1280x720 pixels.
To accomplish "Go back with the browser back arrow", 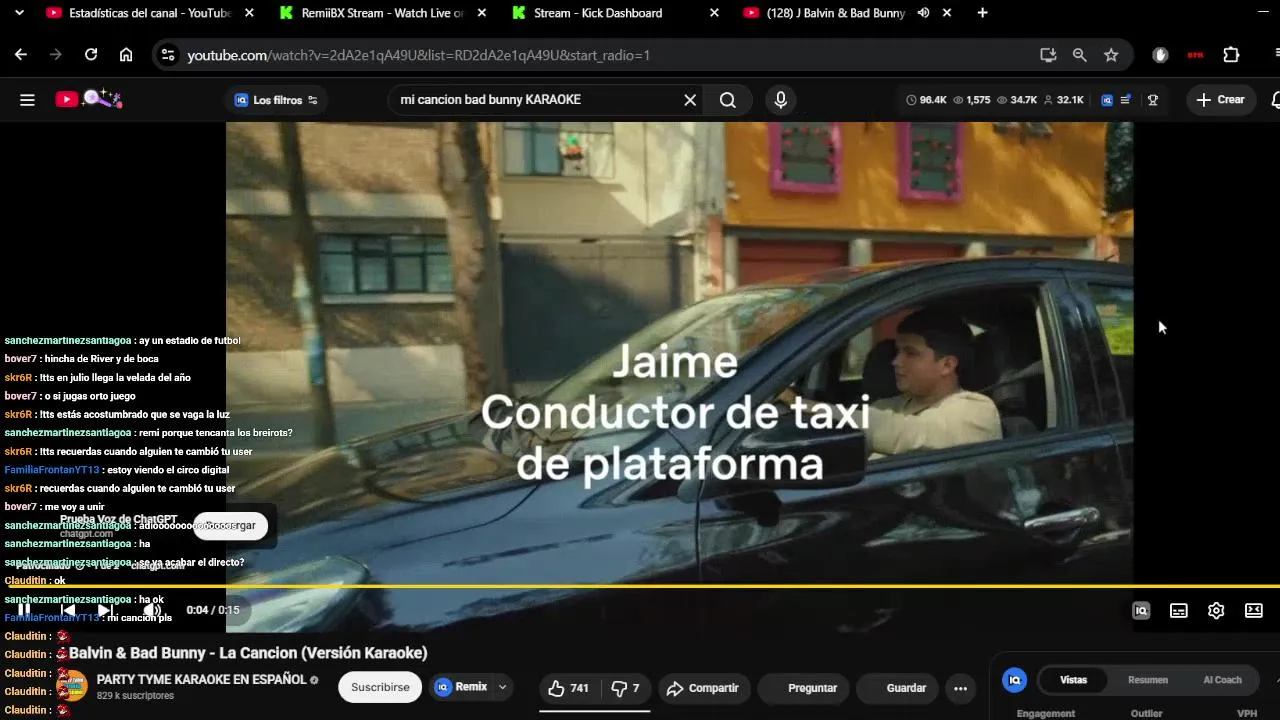I will [x=21, y=55].
